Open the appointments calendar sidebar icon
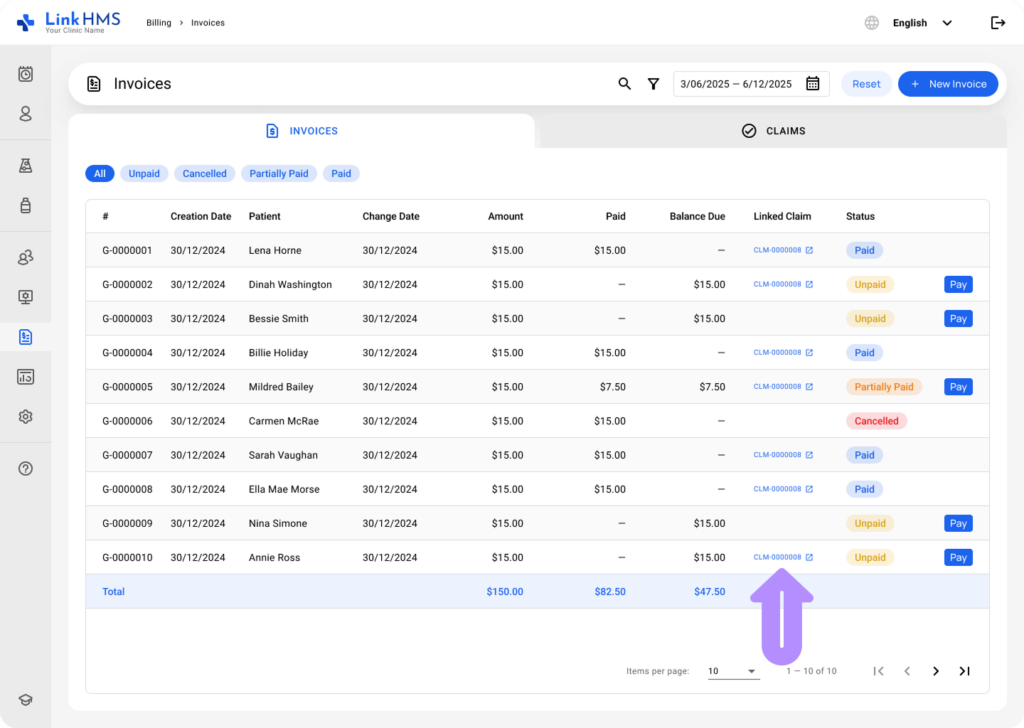The image size is (1024, 728). [25, 74]
